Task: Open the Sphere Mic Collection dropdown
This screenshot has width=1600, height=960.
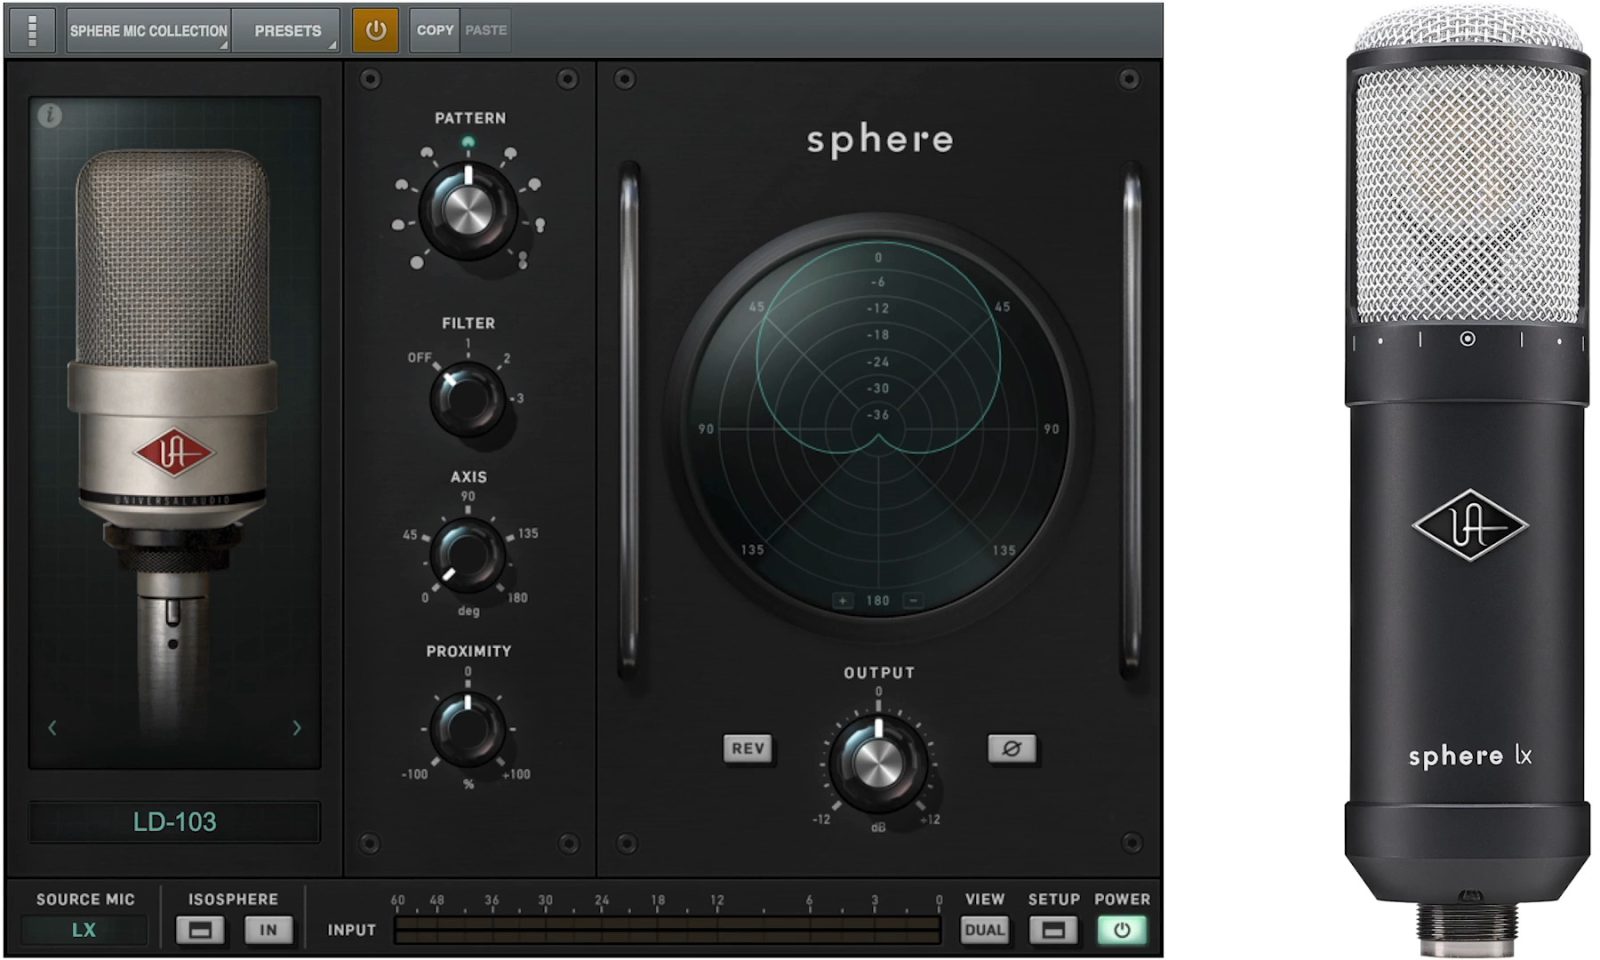Action: [149, 30]
